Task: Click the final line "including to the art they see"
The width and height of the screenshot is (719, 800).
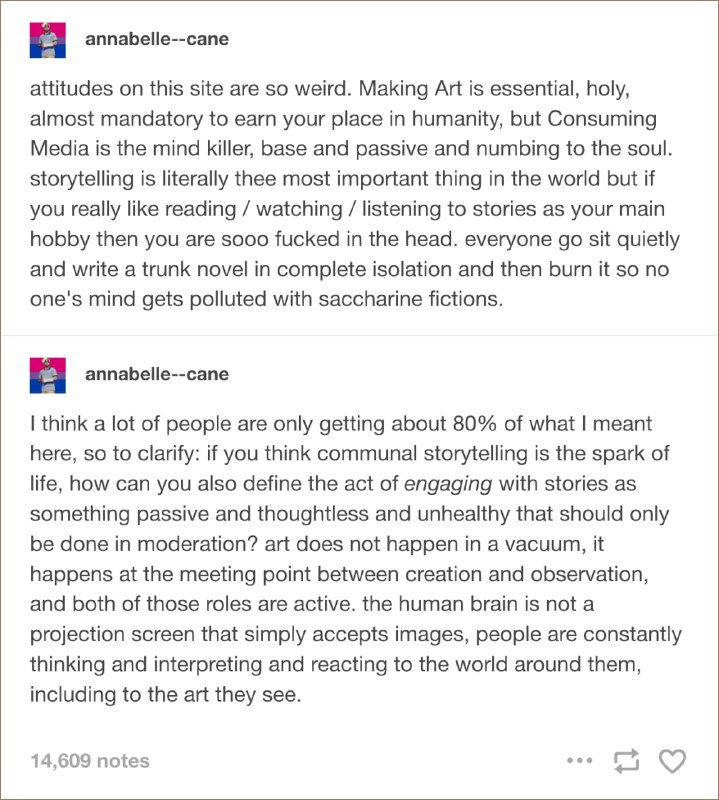Action: tap(165, 695)
